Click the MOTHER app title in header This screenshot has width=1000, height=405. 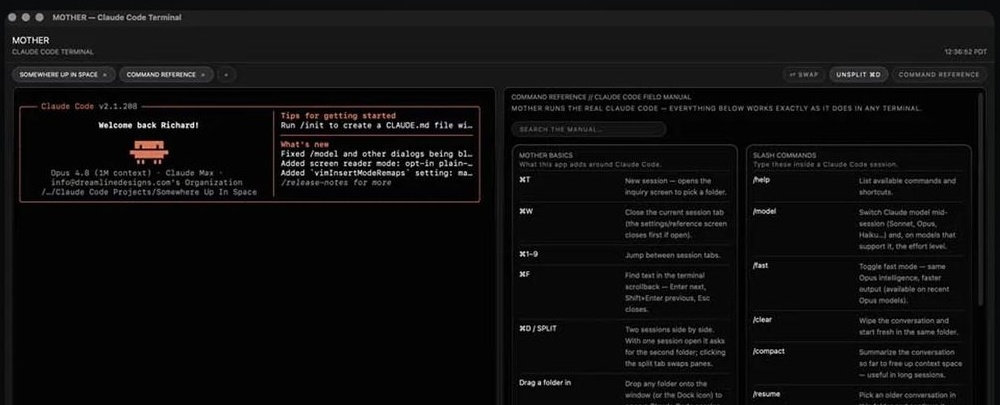30,40
